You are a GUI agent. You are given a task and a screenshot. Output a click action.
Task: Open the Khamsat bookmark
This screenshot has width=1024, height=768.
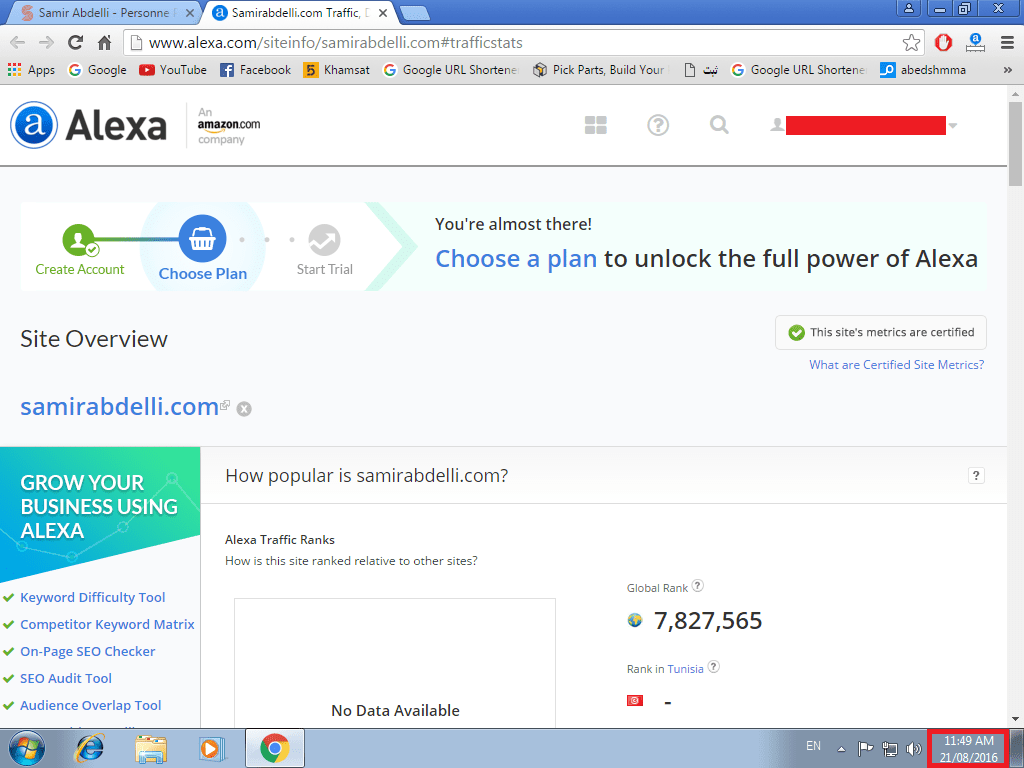coord(337,70)
